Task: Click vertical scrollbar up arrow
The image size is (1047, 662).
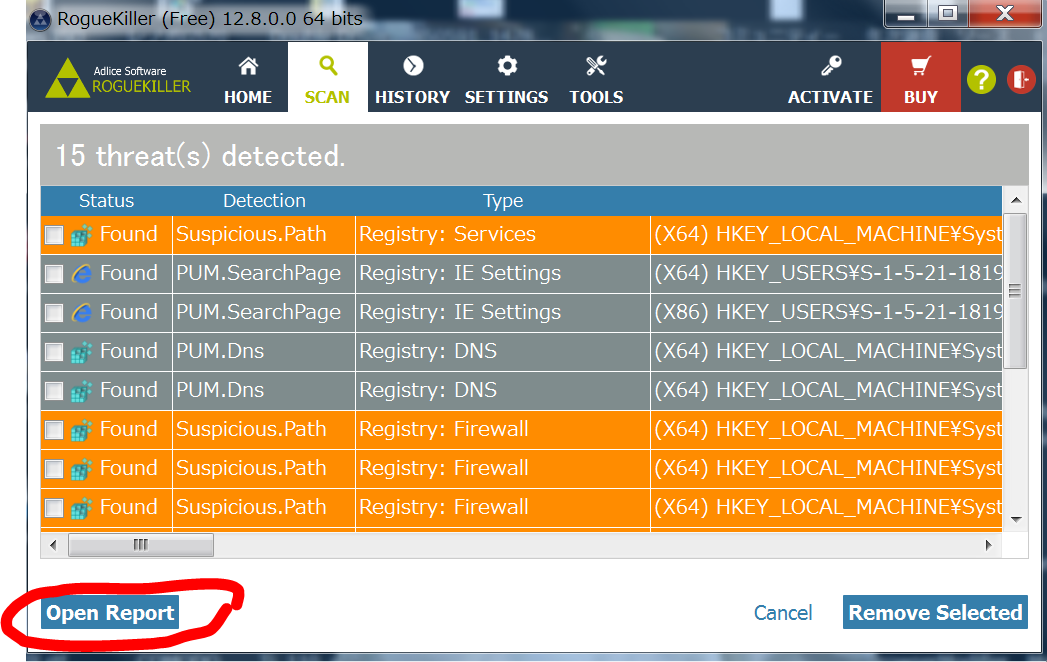Action: tap(1016, 200)
